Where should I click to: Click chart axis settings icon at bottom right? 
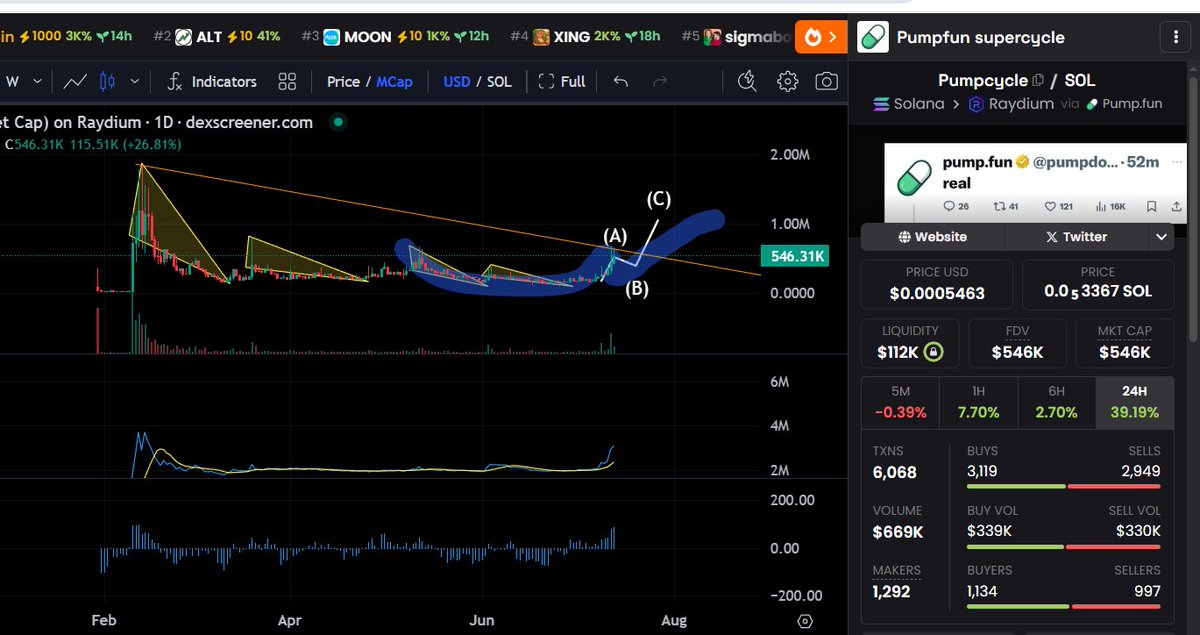click(805, 621)
